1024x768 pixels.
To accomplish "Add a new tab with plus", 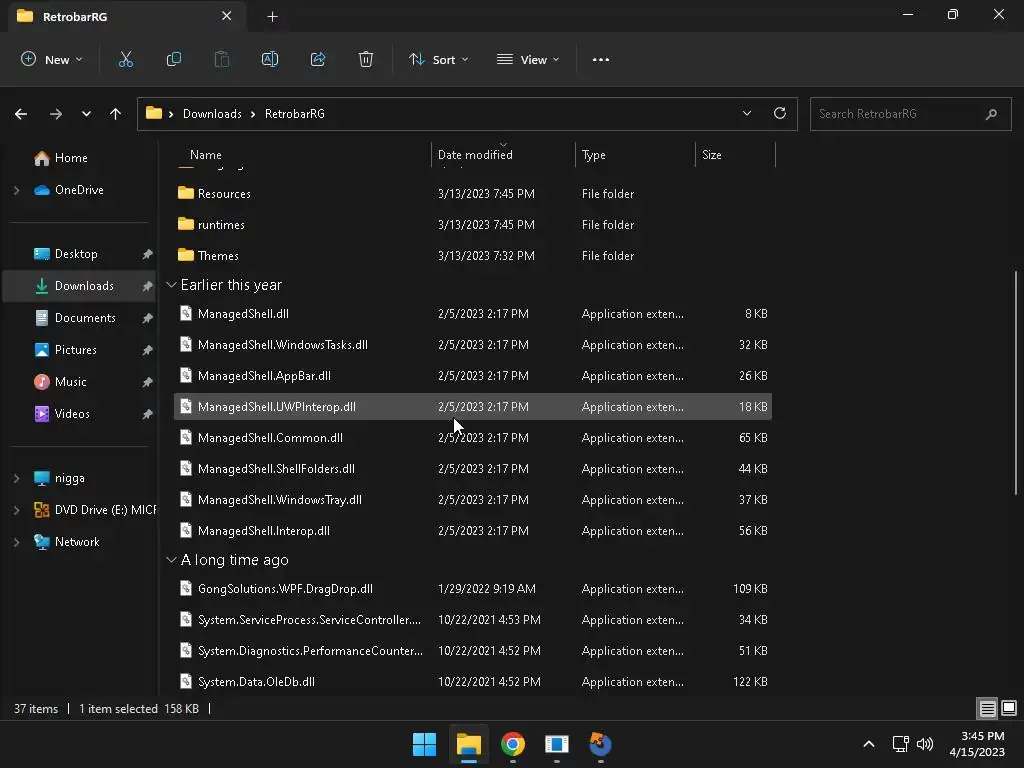I will (x=272, y=17).
